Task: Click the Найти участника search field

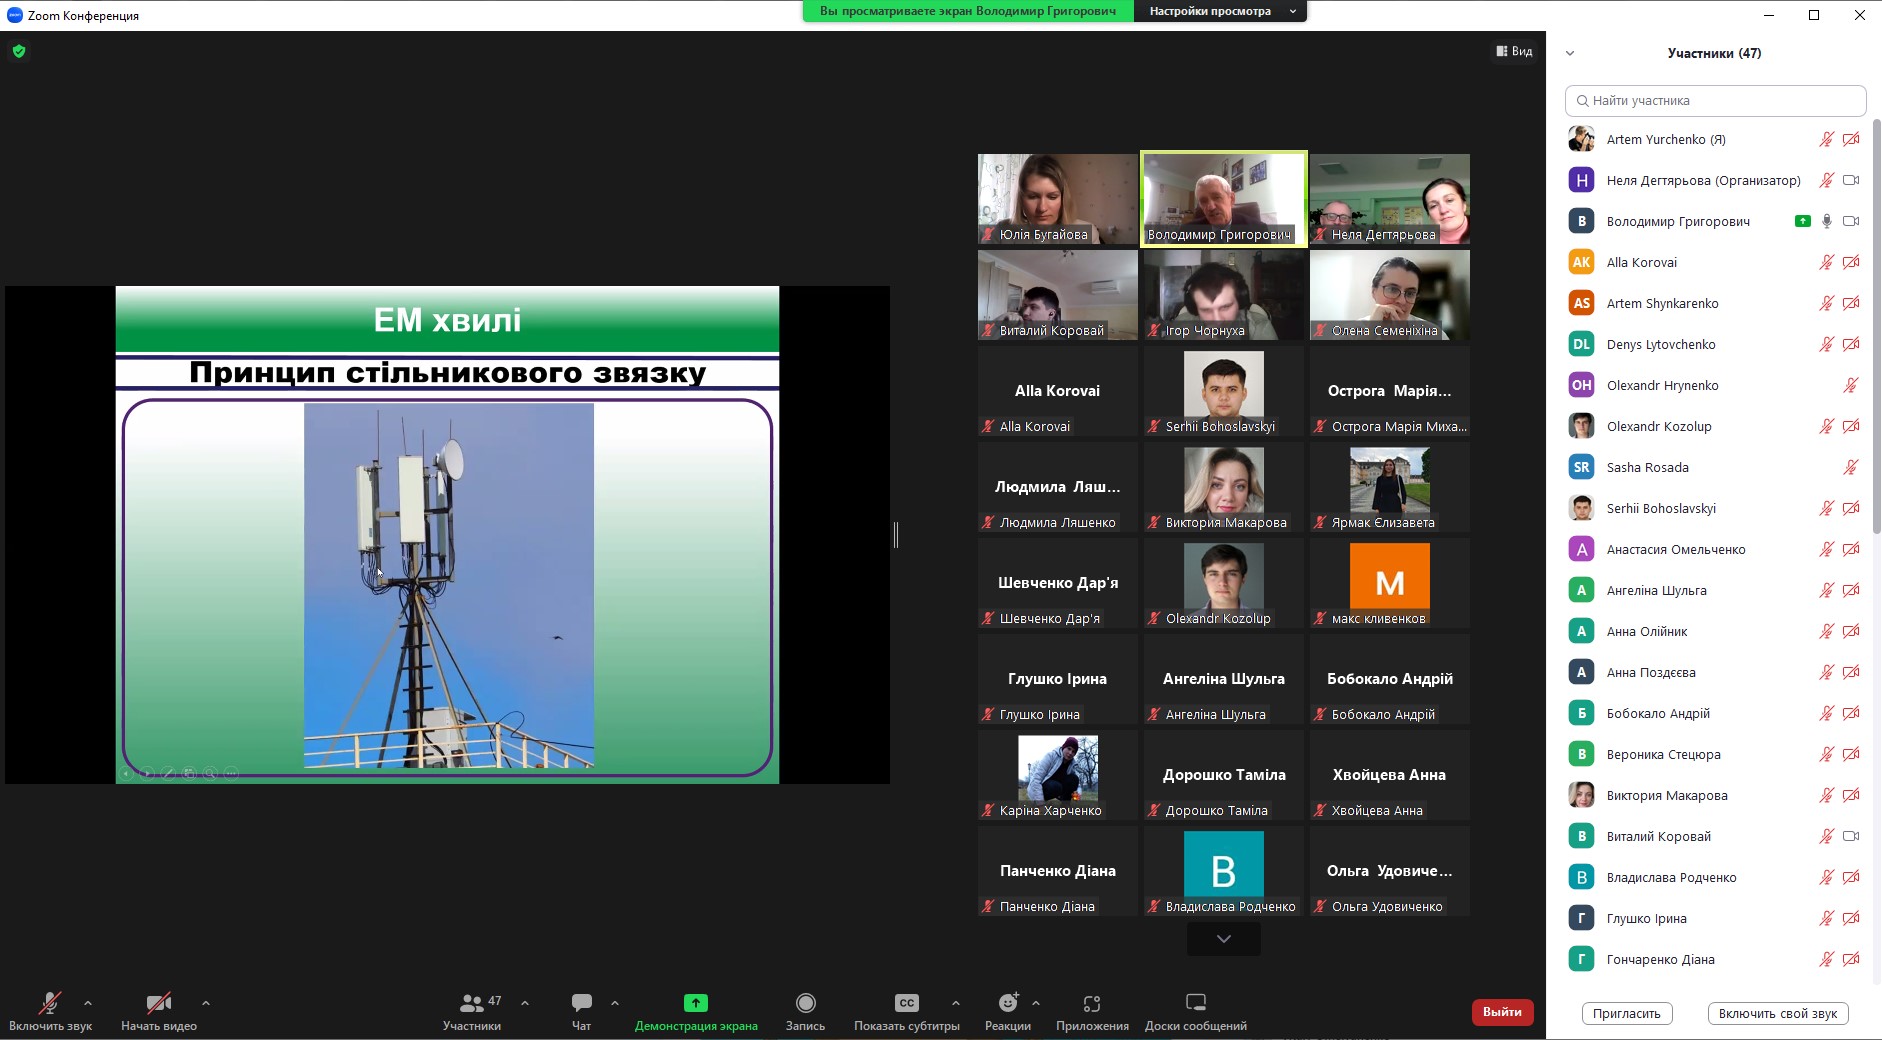Action: click(x=1715, y=101)
